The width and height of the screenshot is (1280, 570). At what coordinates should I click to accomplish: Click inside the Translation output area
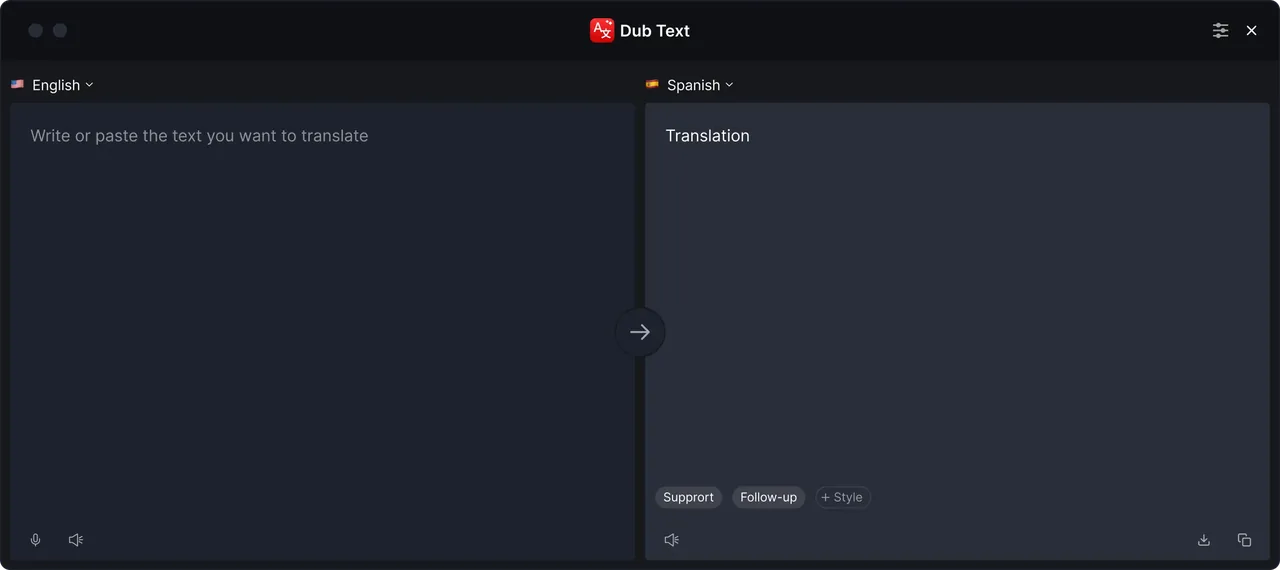pyautogui.click(x=957, y=300)
